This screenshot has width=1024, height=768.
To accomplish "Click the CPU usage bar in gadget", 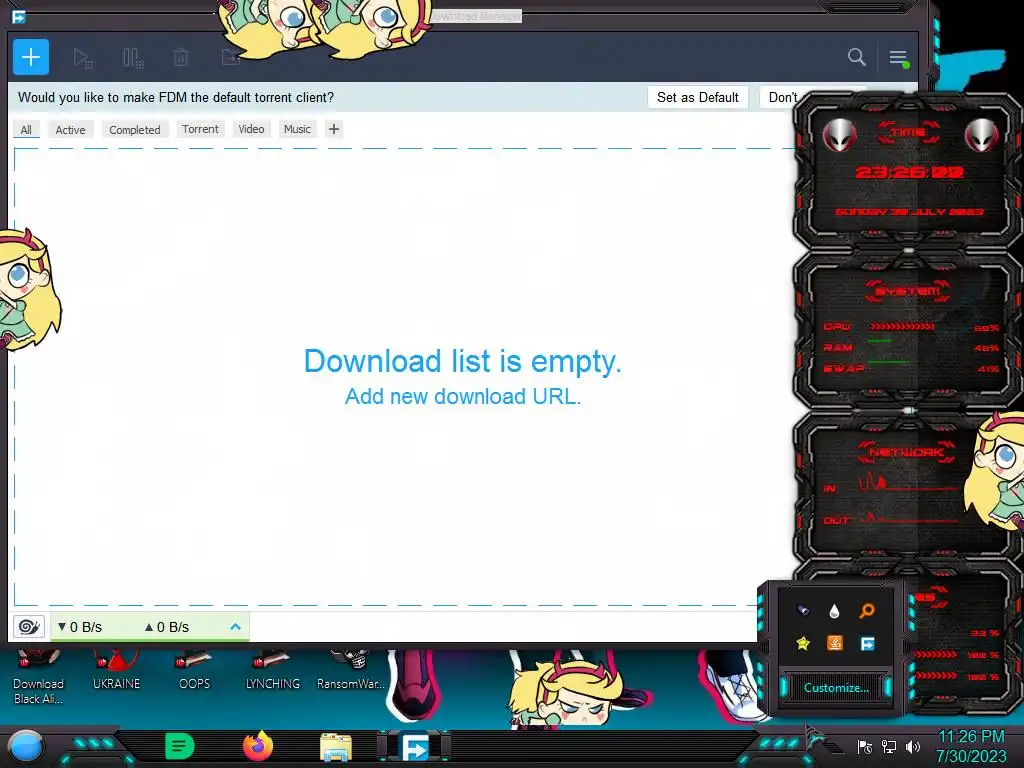I will (x=902, y=326).
